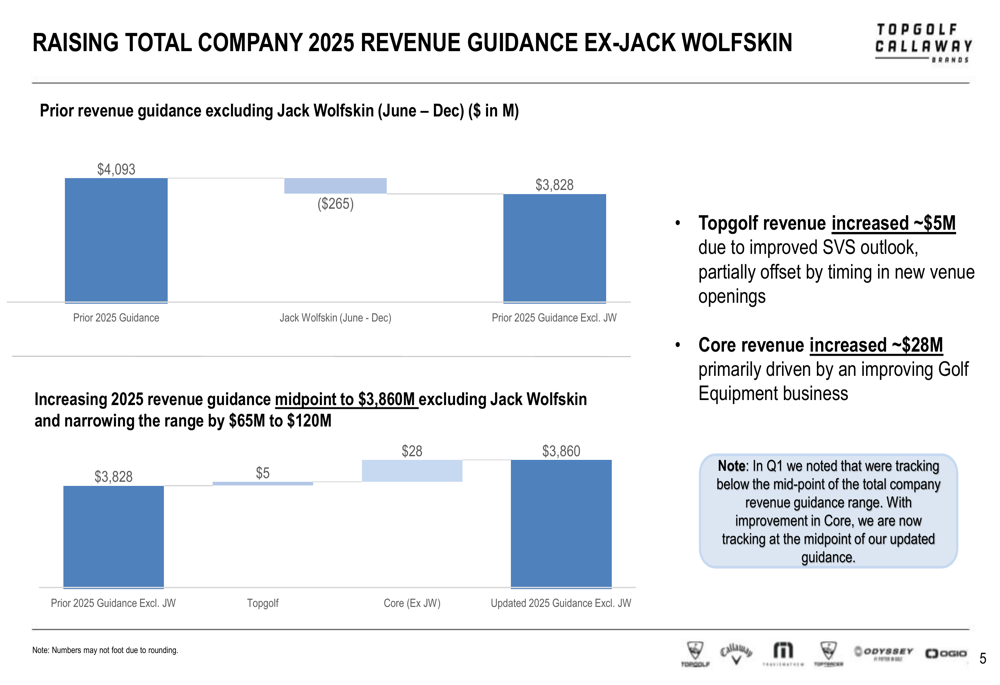Select the $28 value label
Viewport: 1000px width, 685px height.
point(412,451)
